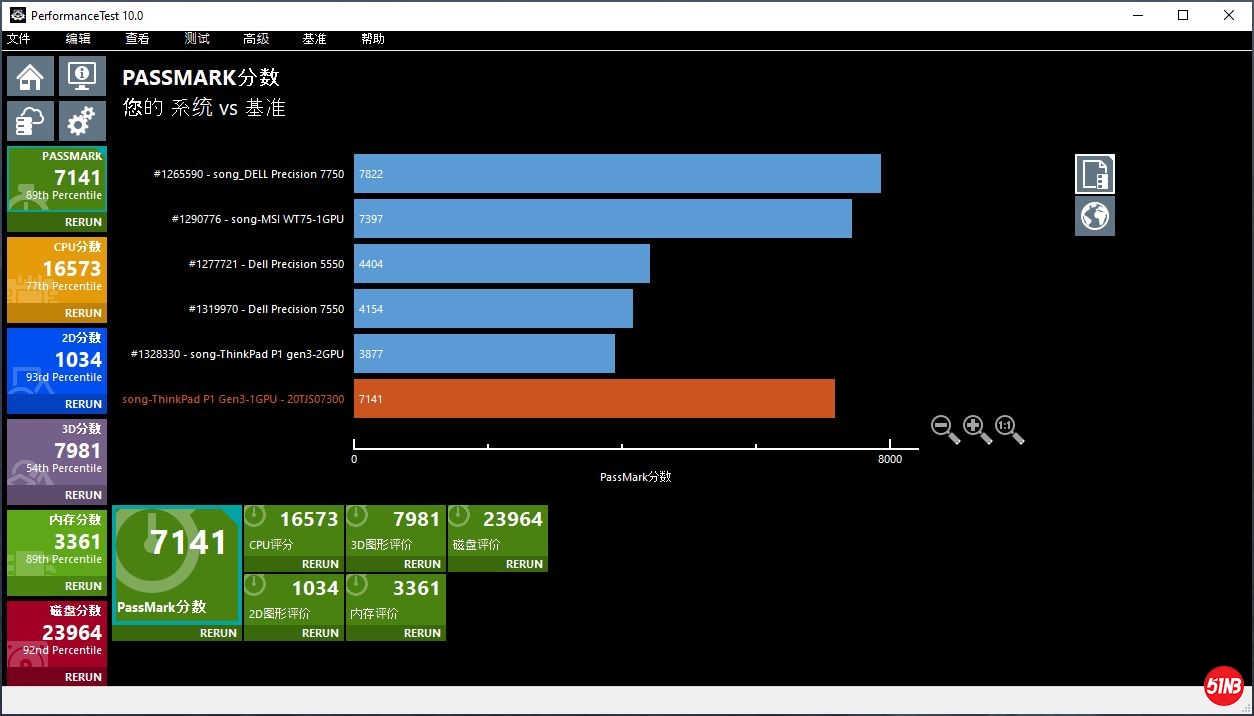Click the gauge icon in 3D图形评价 tile

(x=358, y=516)
